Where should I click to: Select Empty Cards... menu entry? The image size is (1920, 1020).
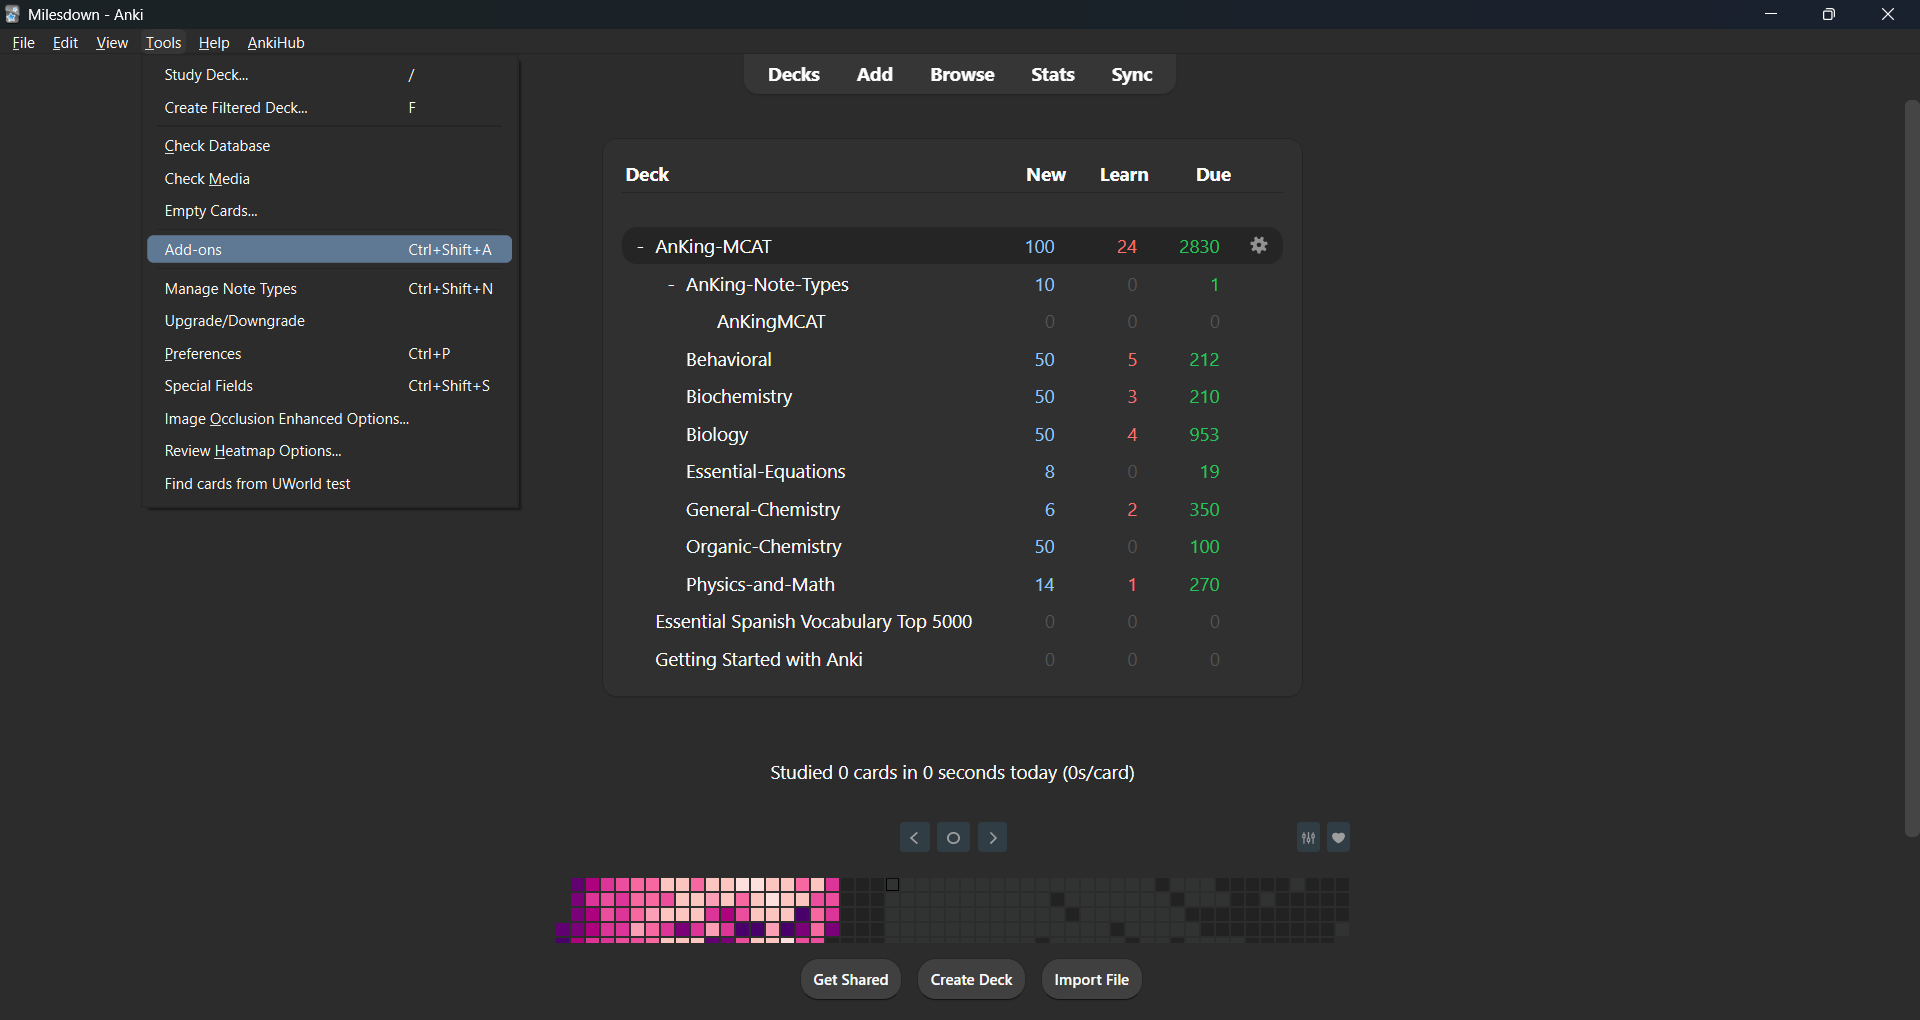click(x=329, y=211)
